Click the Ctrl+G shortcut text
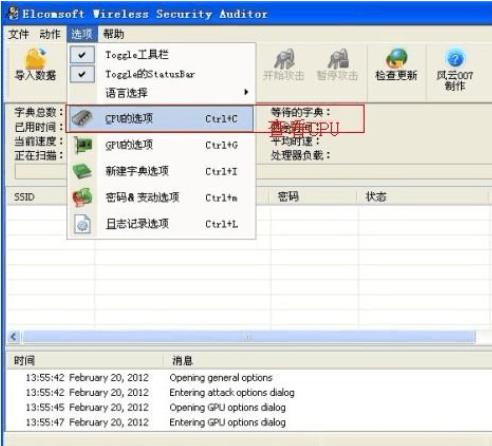This screenshot has height=446, width=492. point(221,145)
